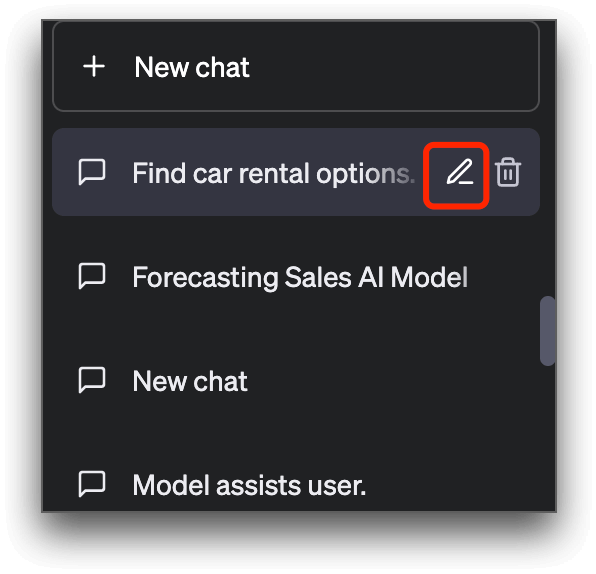Screen dimensions: 596x574
Task: Click the sidebar scrollbar thumb
Action: 547,331
